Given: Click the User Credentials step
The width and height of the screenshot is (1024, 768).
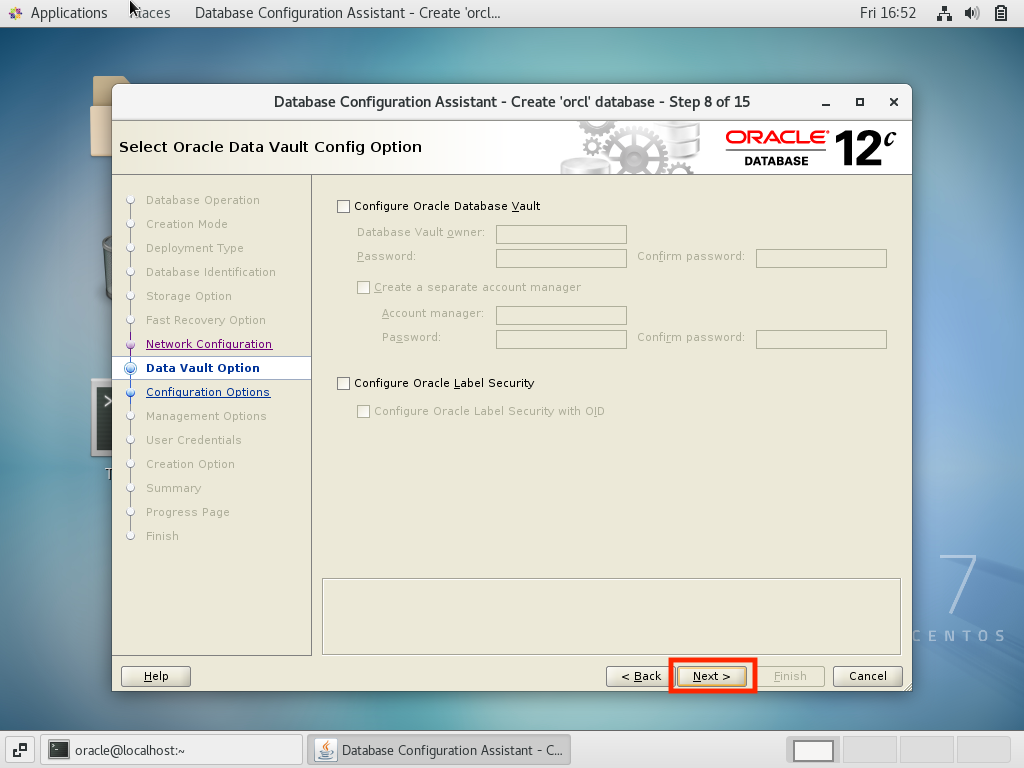Looking at the screenshot, I should [x=193, y=440].
